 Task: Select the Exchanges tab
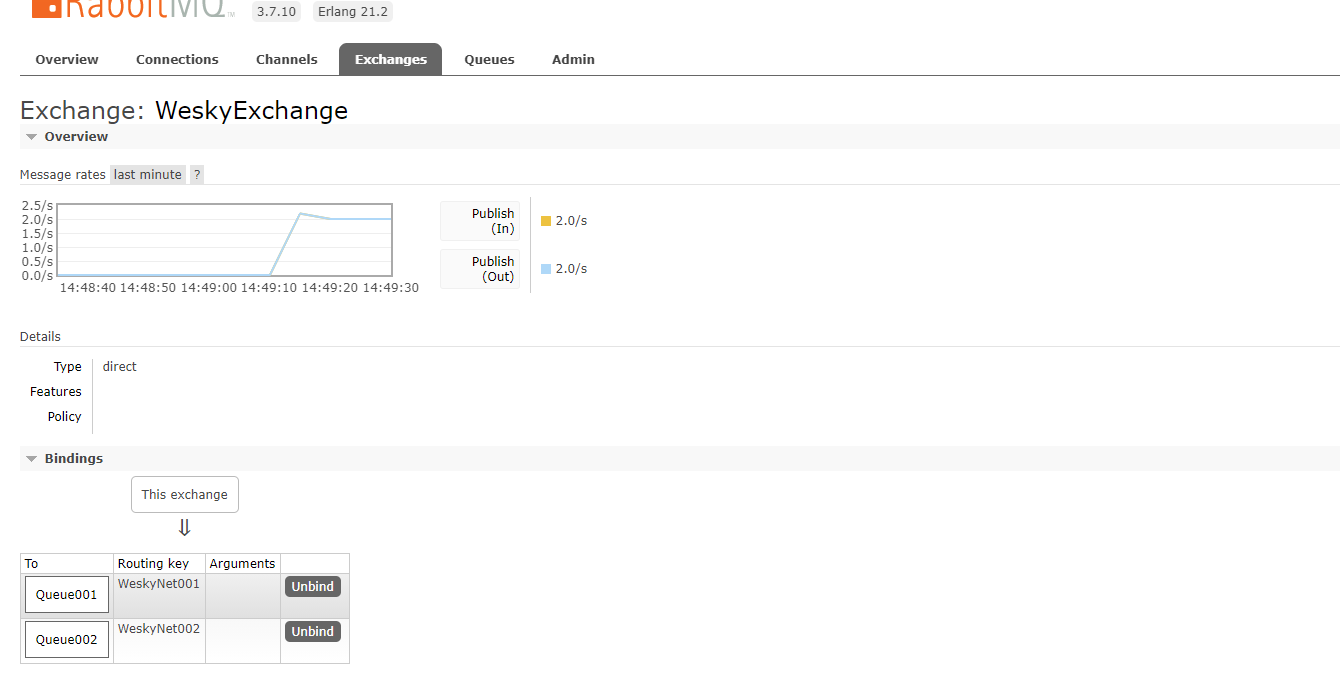[x=390, y=59]
